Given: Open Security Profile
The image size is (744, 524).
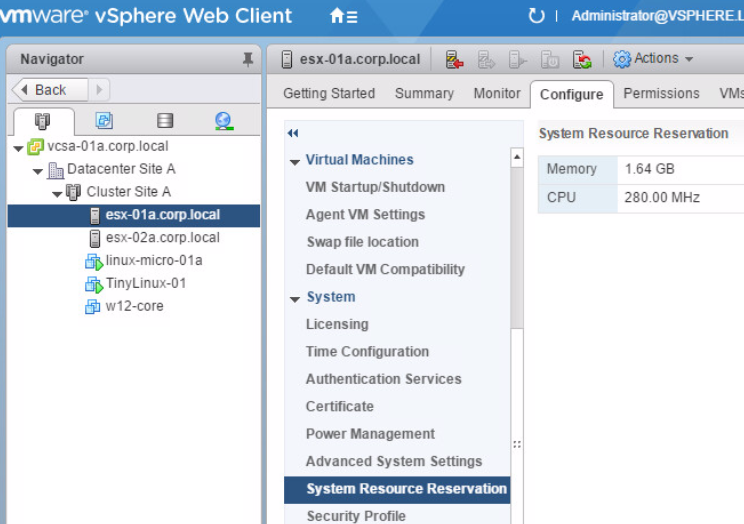Looking at the screenshot, I should coord(356,516).
